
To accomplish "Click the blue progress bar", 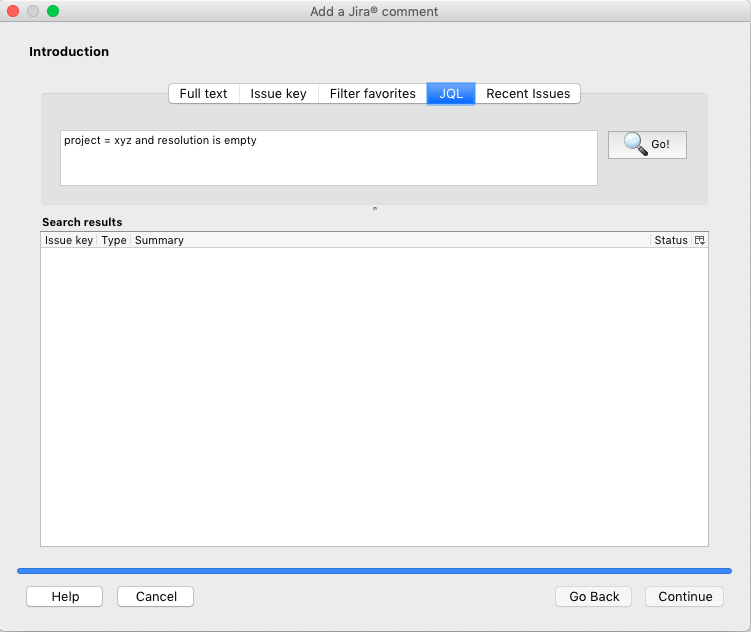I will coord(374,571).
